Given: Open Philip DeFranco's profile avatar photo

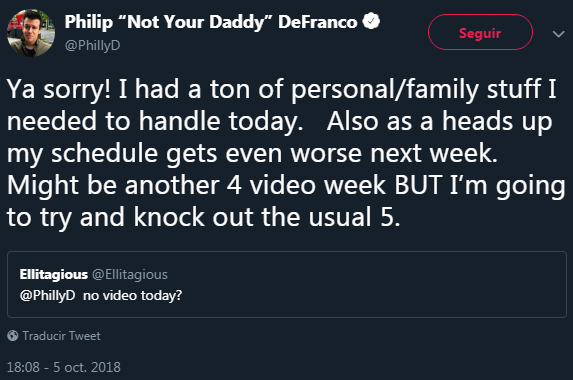Looking at the screenshot, I should 31,33.
